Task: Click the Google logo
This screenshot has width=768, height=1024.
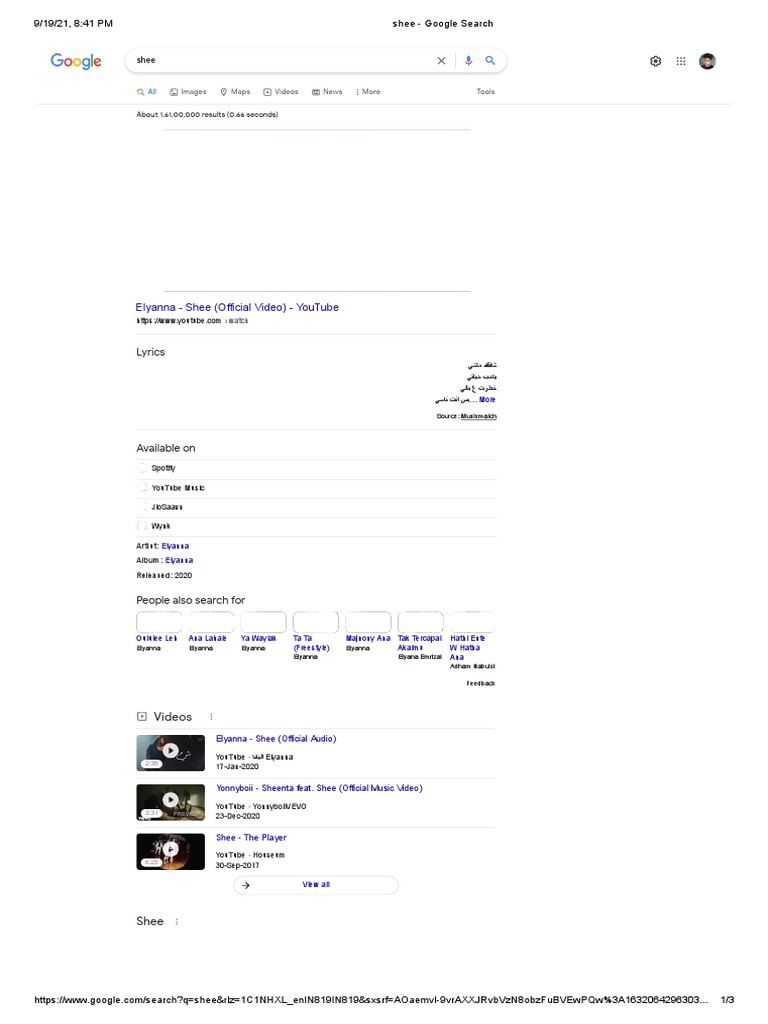Action: coord(76,61)
